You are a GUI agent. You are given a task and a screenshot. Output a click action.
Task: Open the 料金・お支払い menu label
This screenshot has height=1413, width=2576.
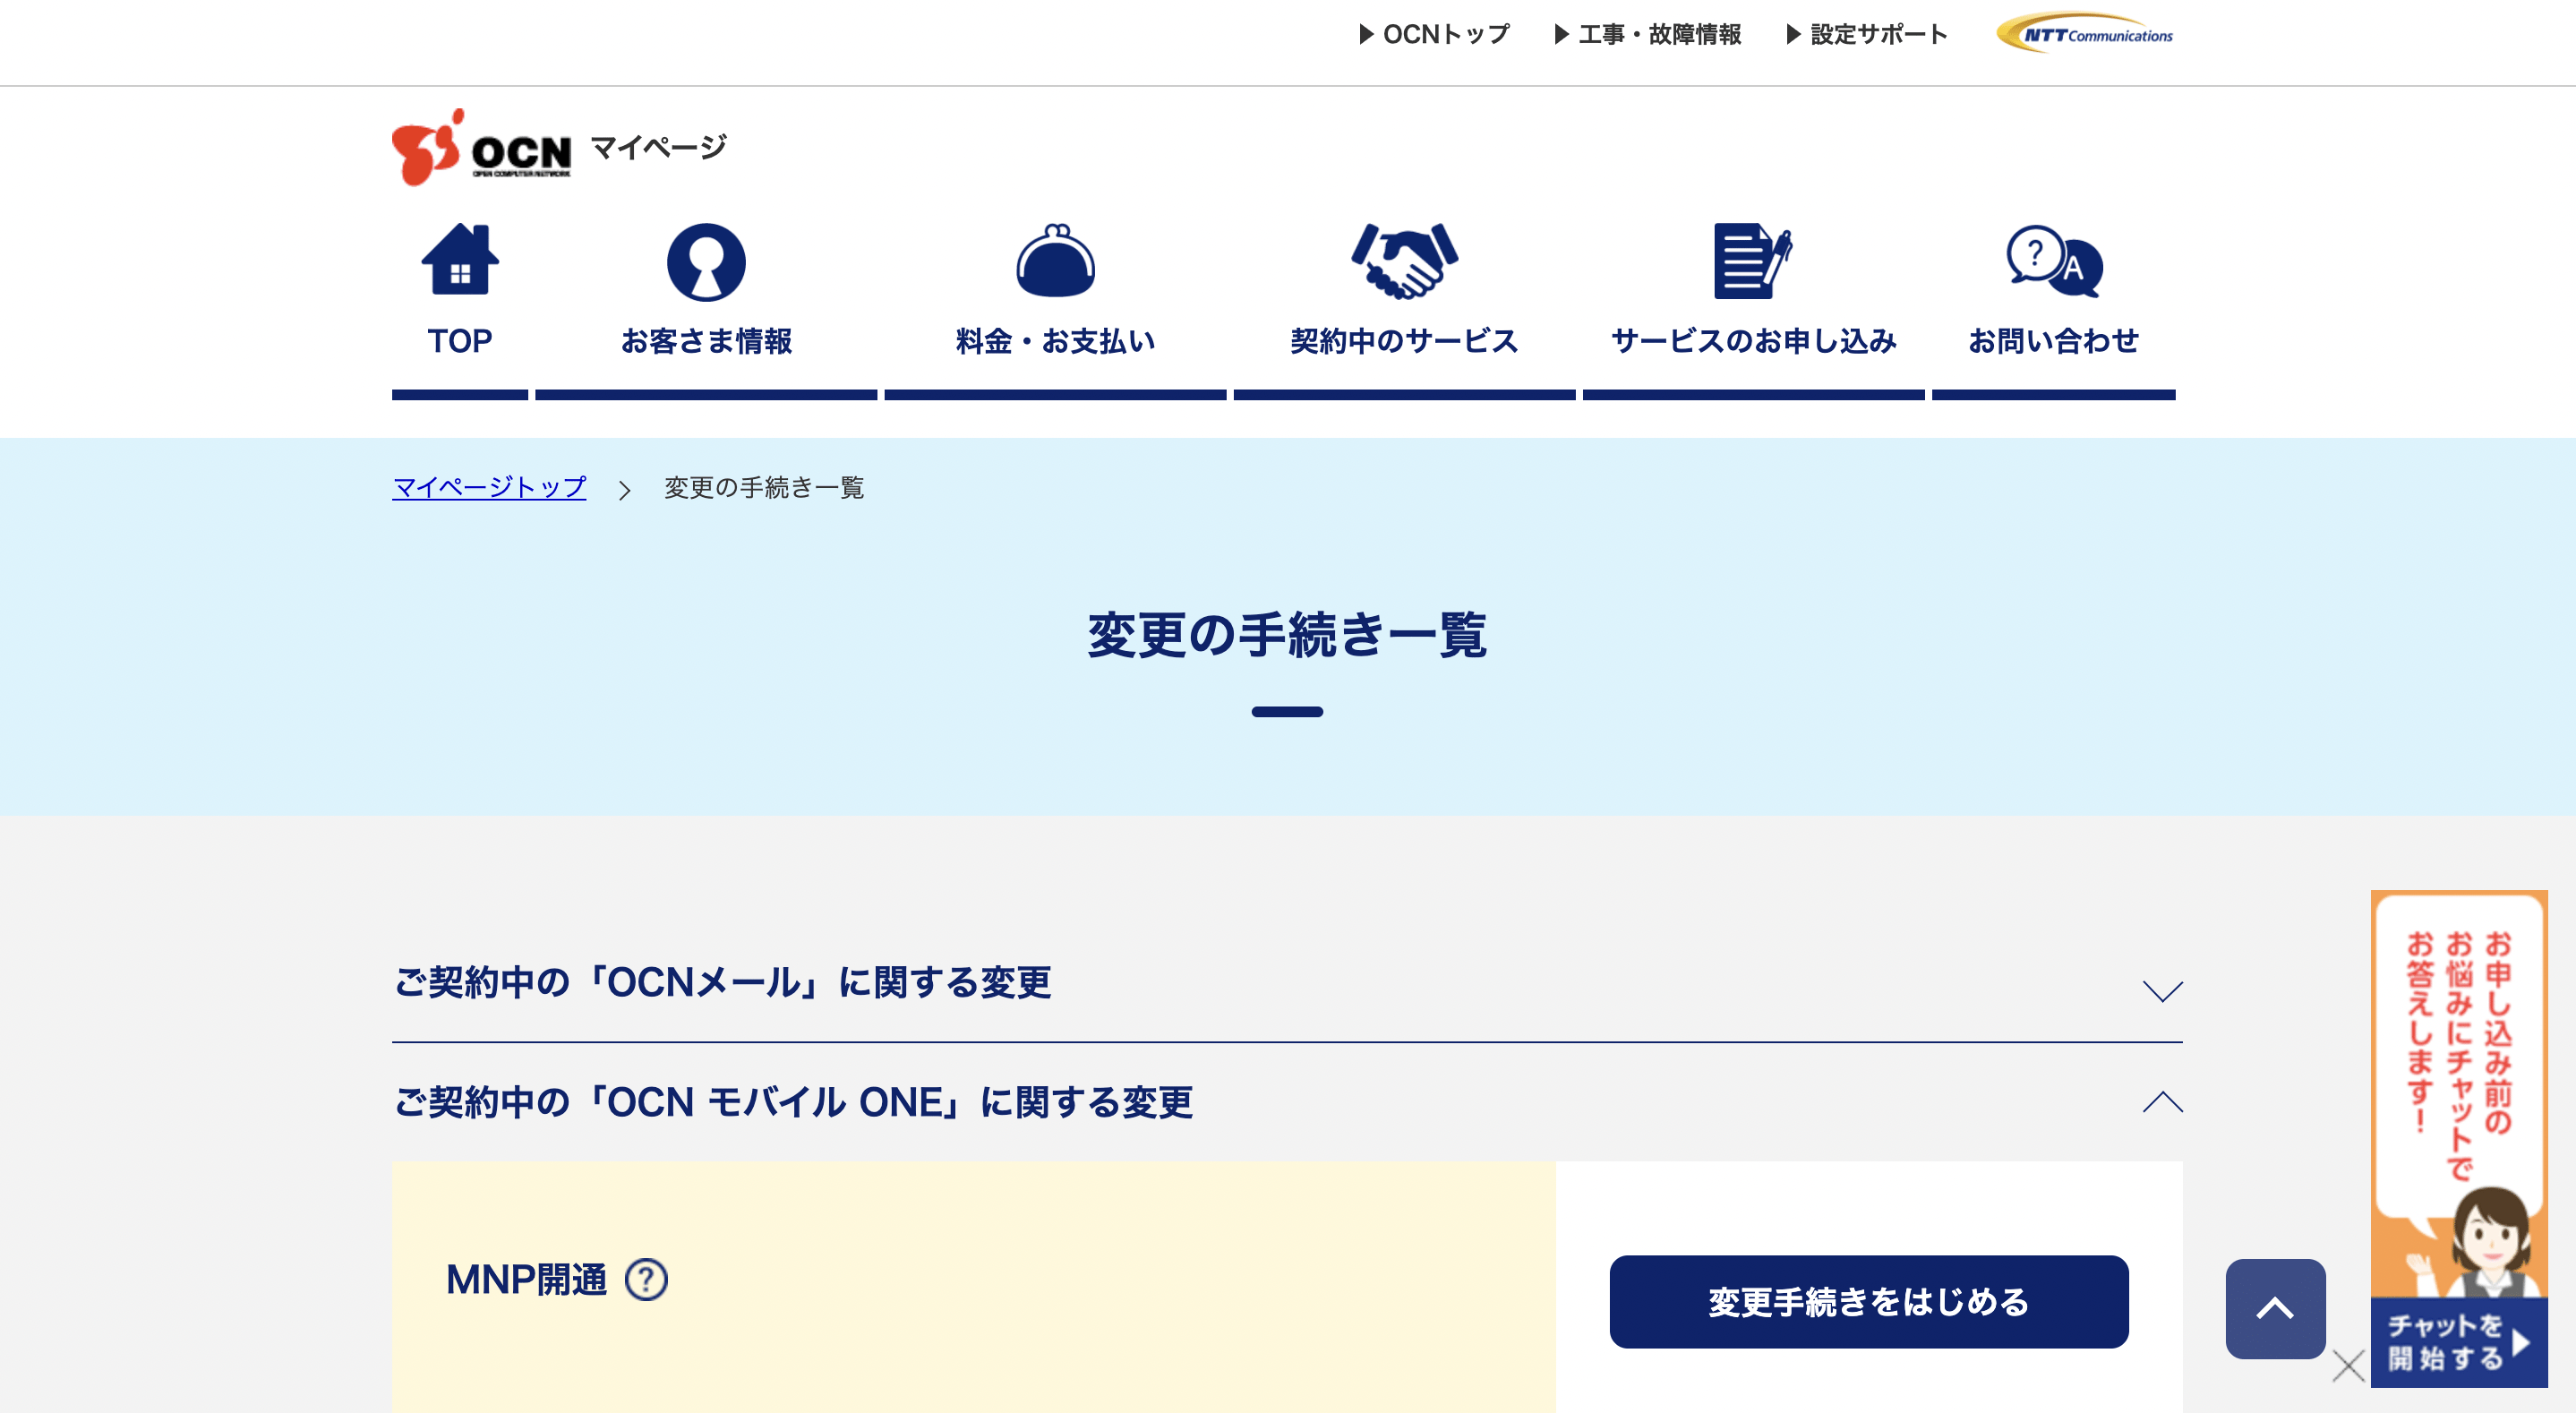pos(1055,341)
